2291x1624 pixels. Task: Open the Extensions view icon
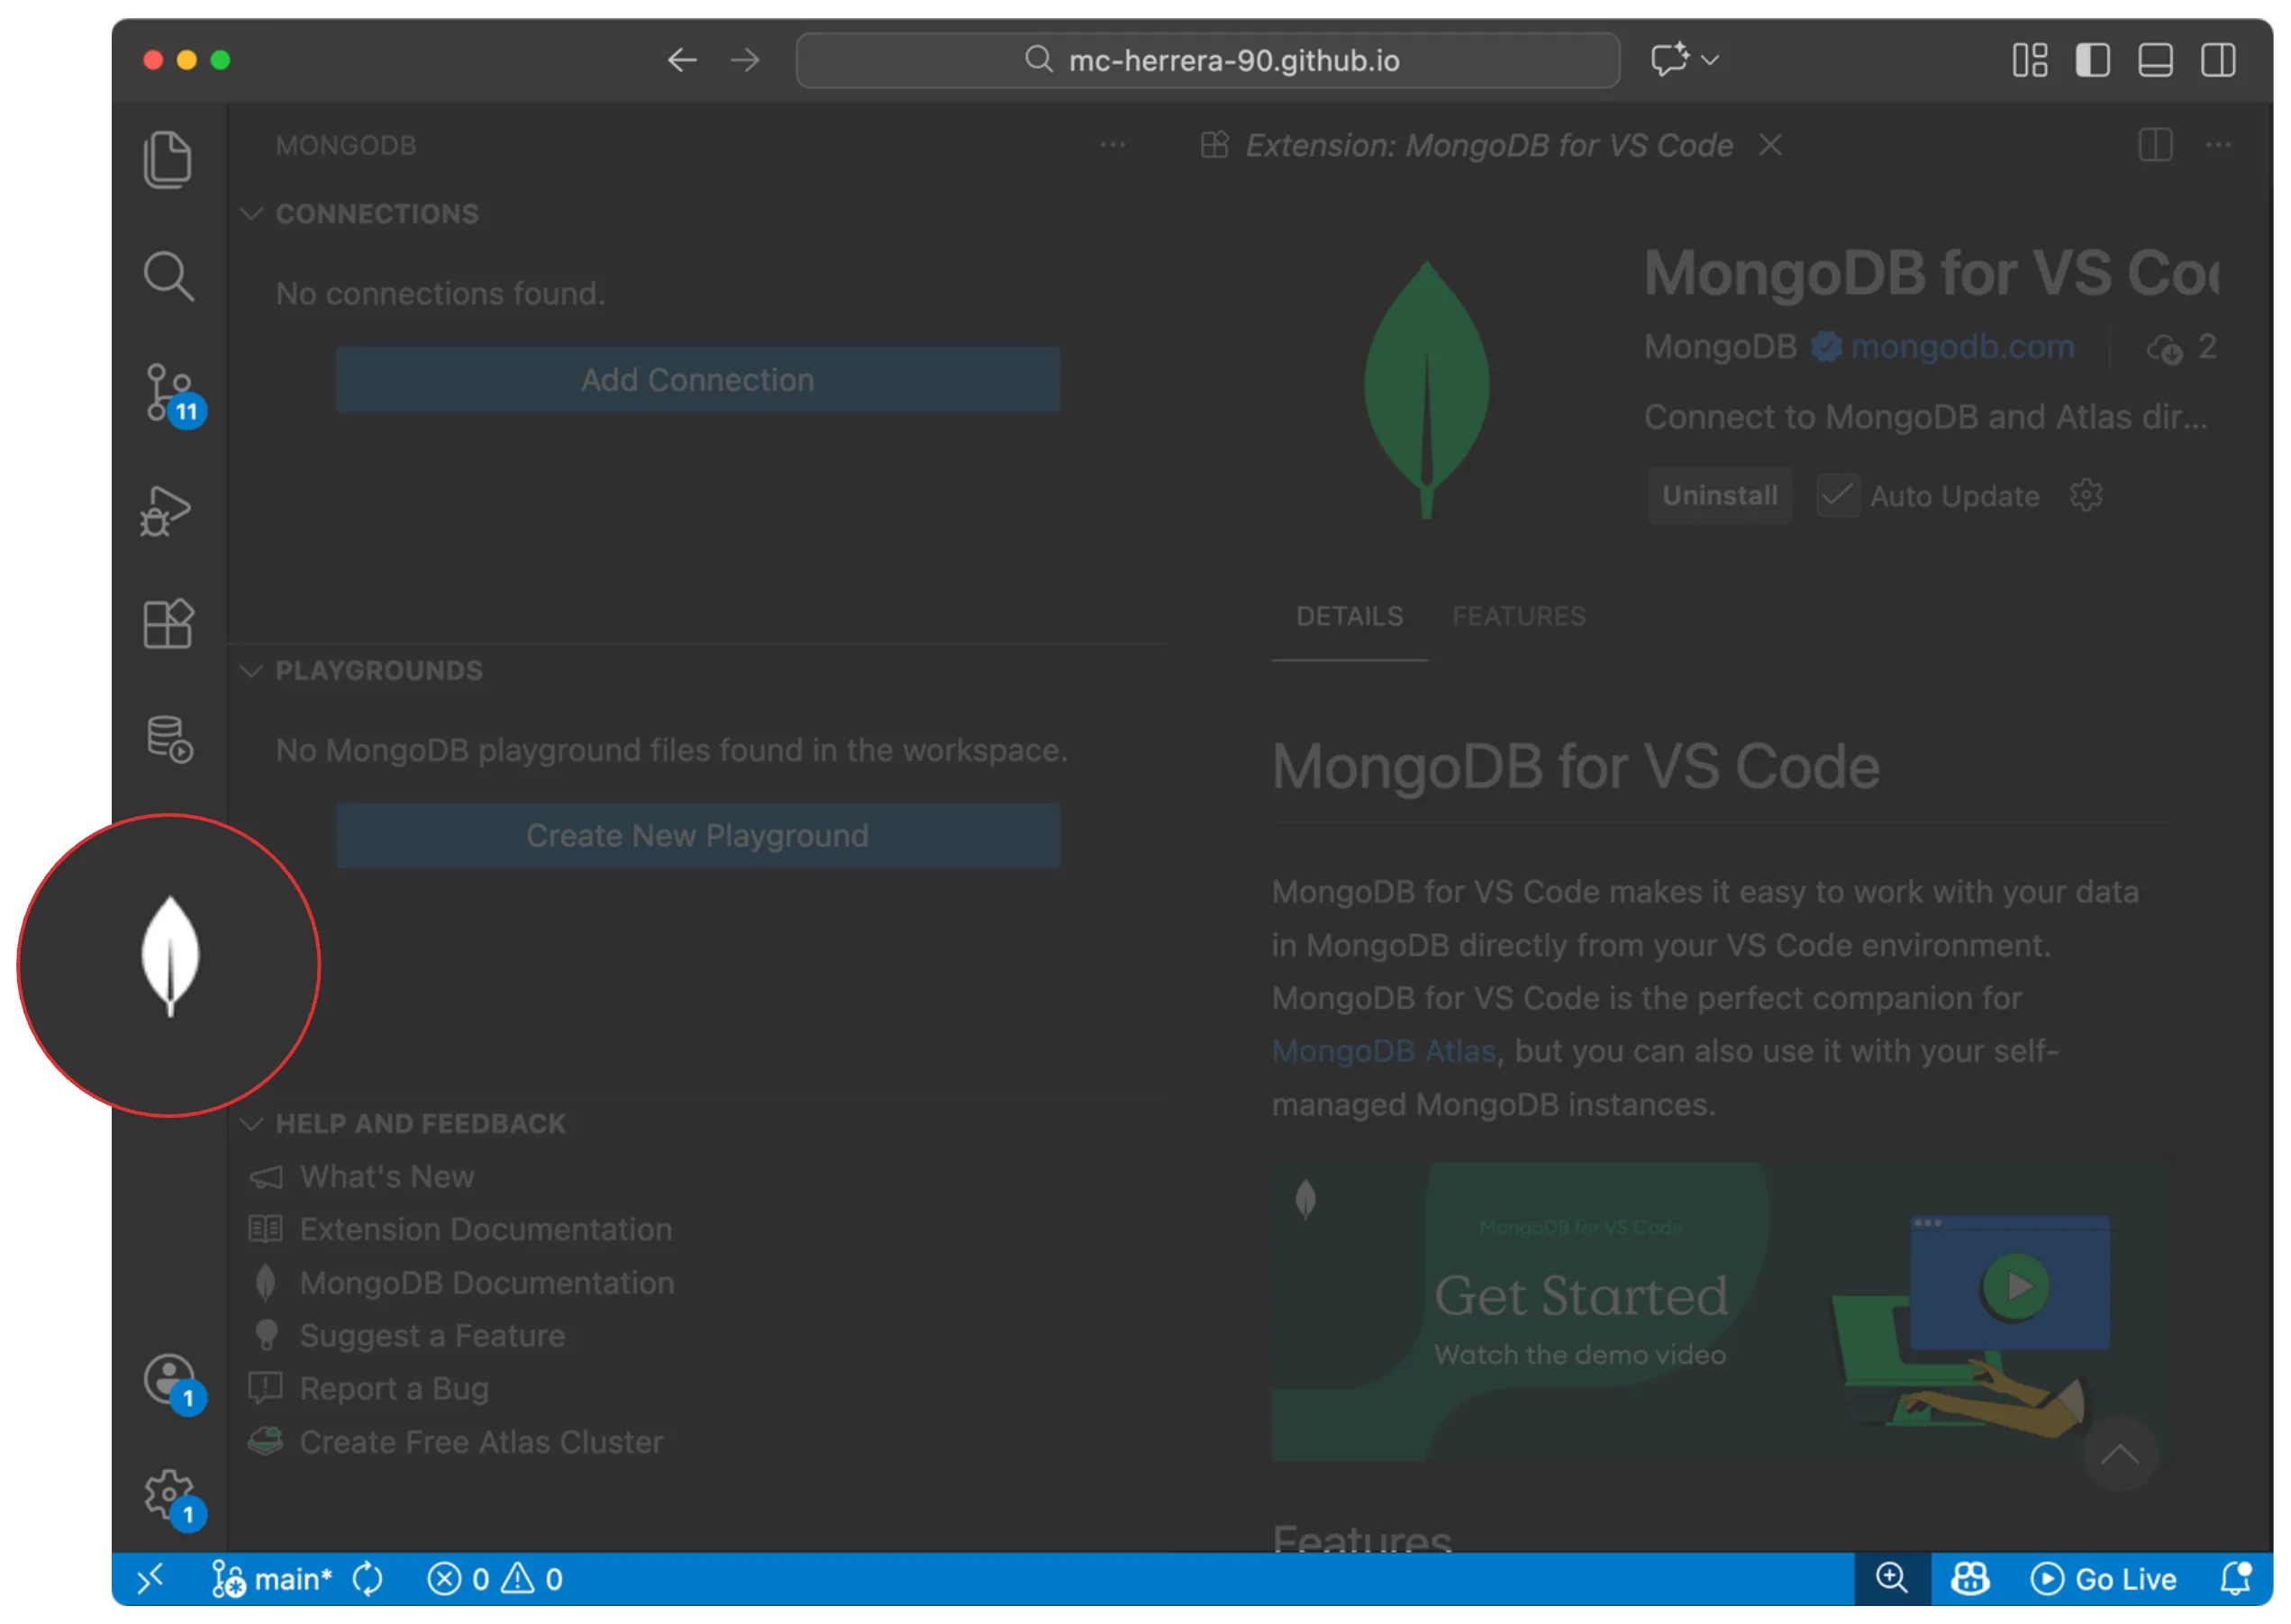[x=168, y=624]
